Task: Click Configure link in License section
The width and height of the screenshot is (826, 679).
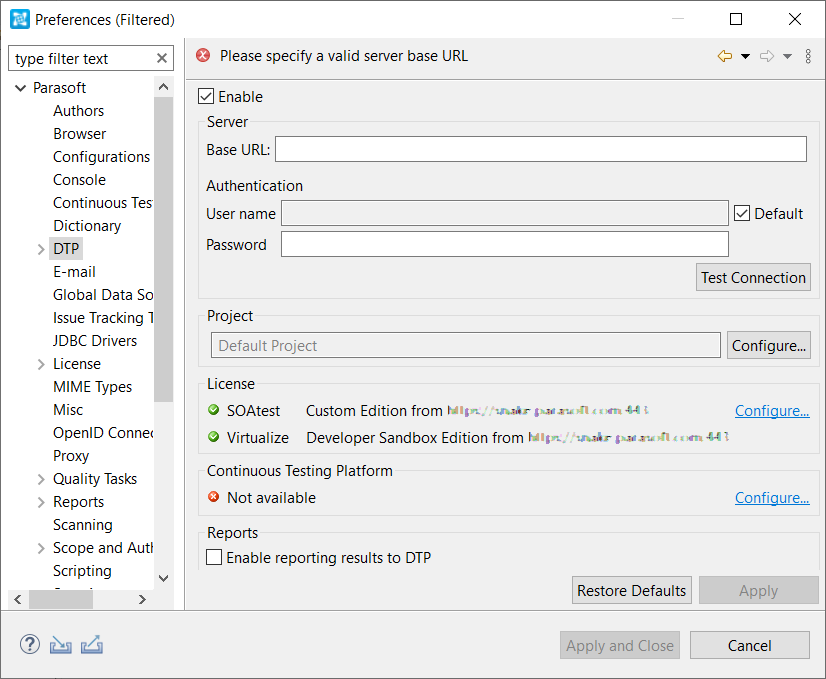Action: click(x=772, y=411)
